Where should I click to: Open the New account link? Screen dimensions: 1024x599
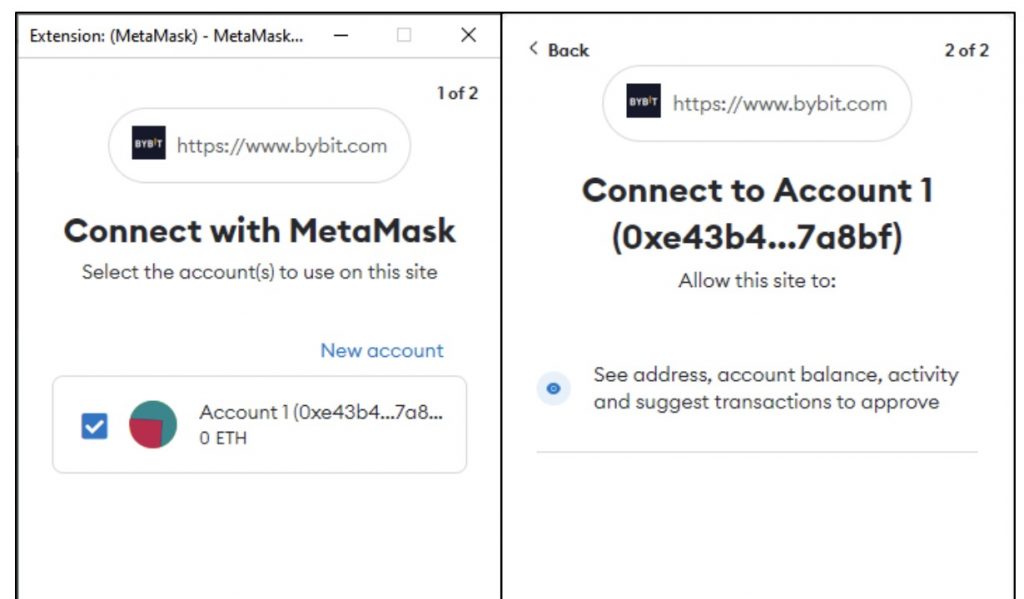382,351
